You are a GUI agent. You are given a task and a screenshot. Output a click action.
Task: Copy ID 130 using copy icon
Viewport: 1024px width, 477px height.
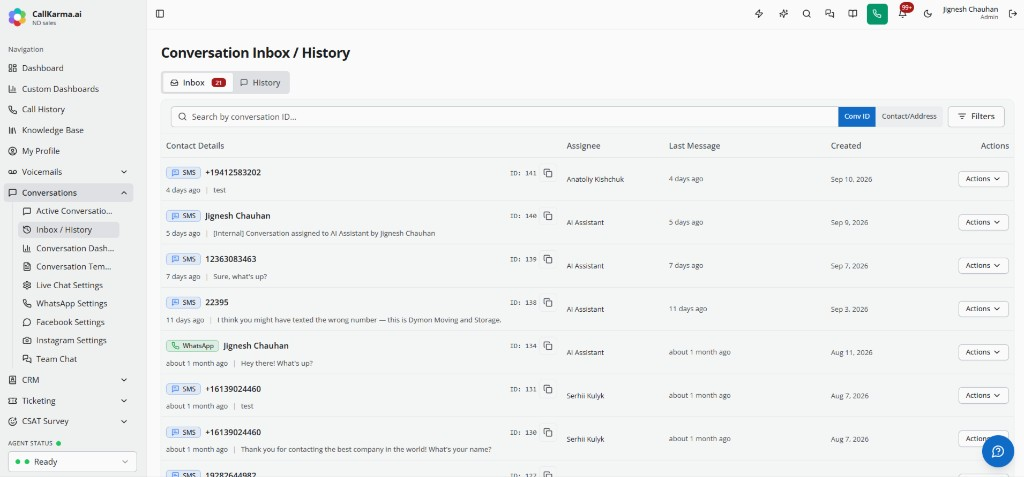point(548,432)
